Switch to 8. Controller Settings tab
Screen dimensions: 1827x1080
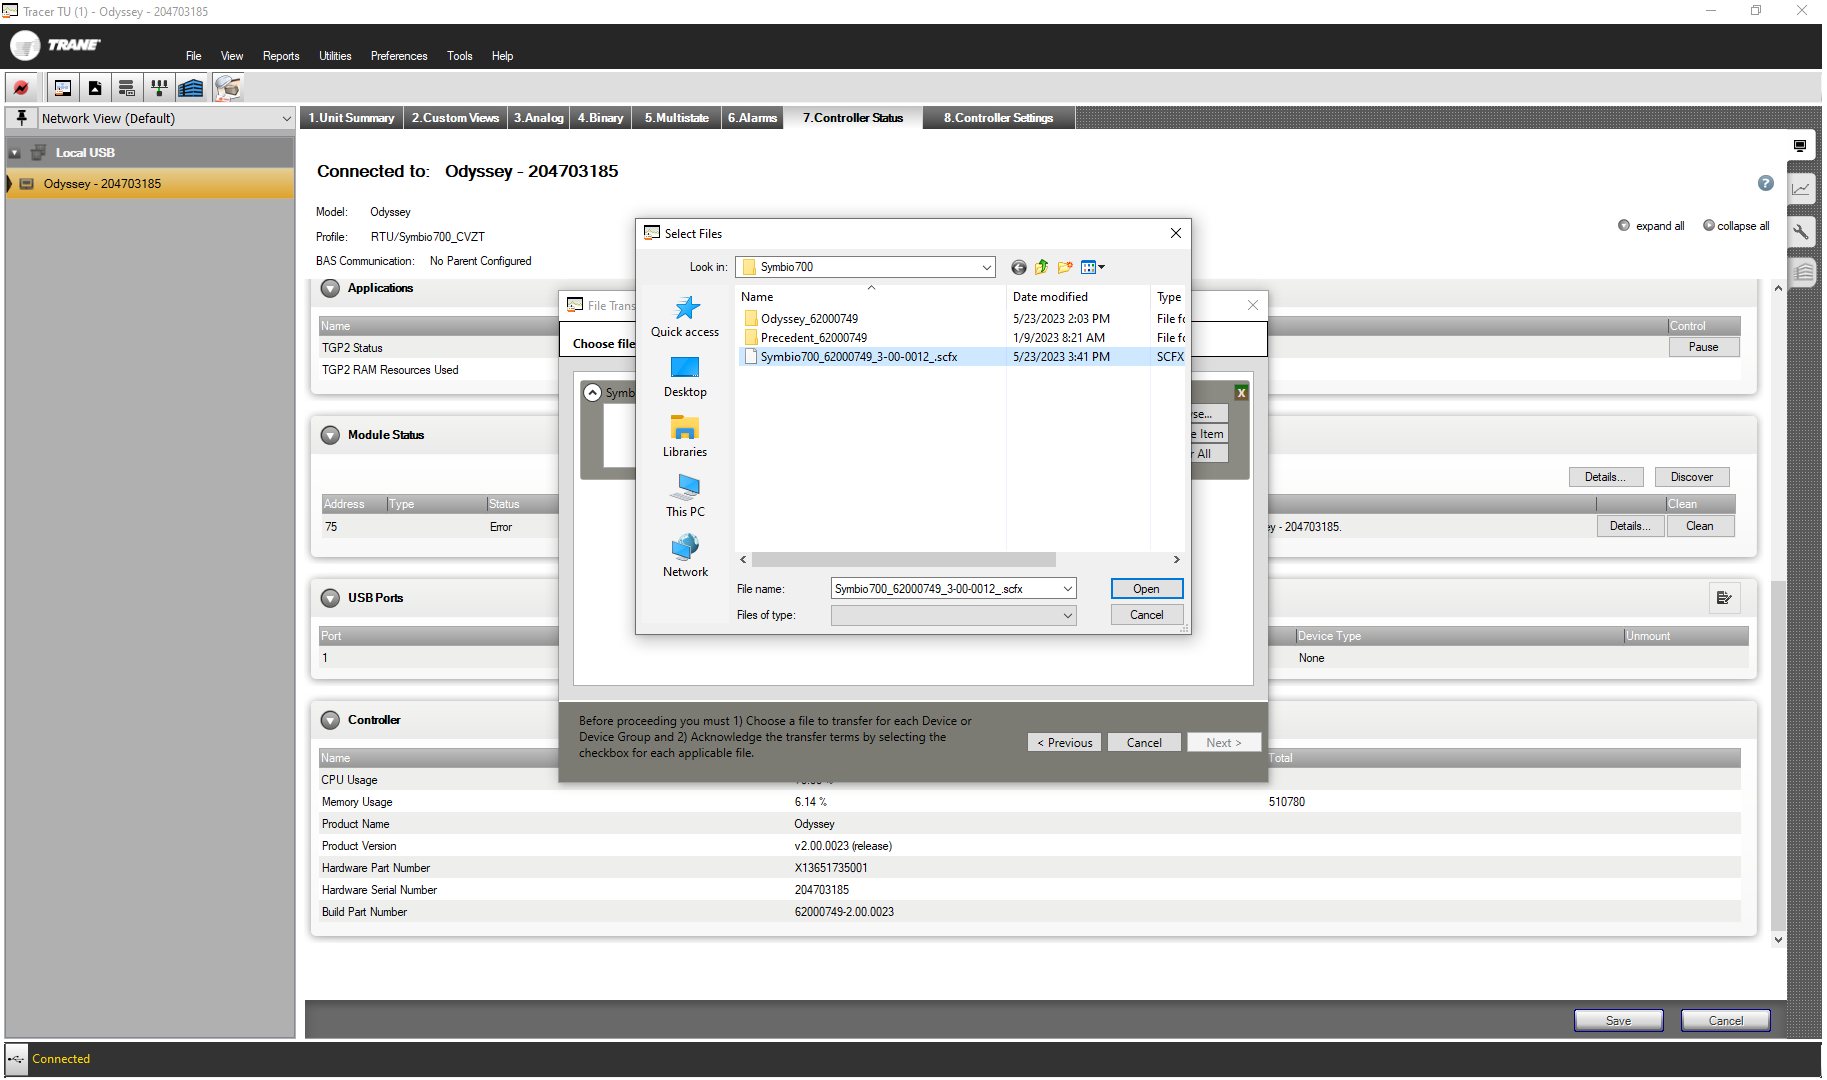pyautogui.click(x=998, y=118)
